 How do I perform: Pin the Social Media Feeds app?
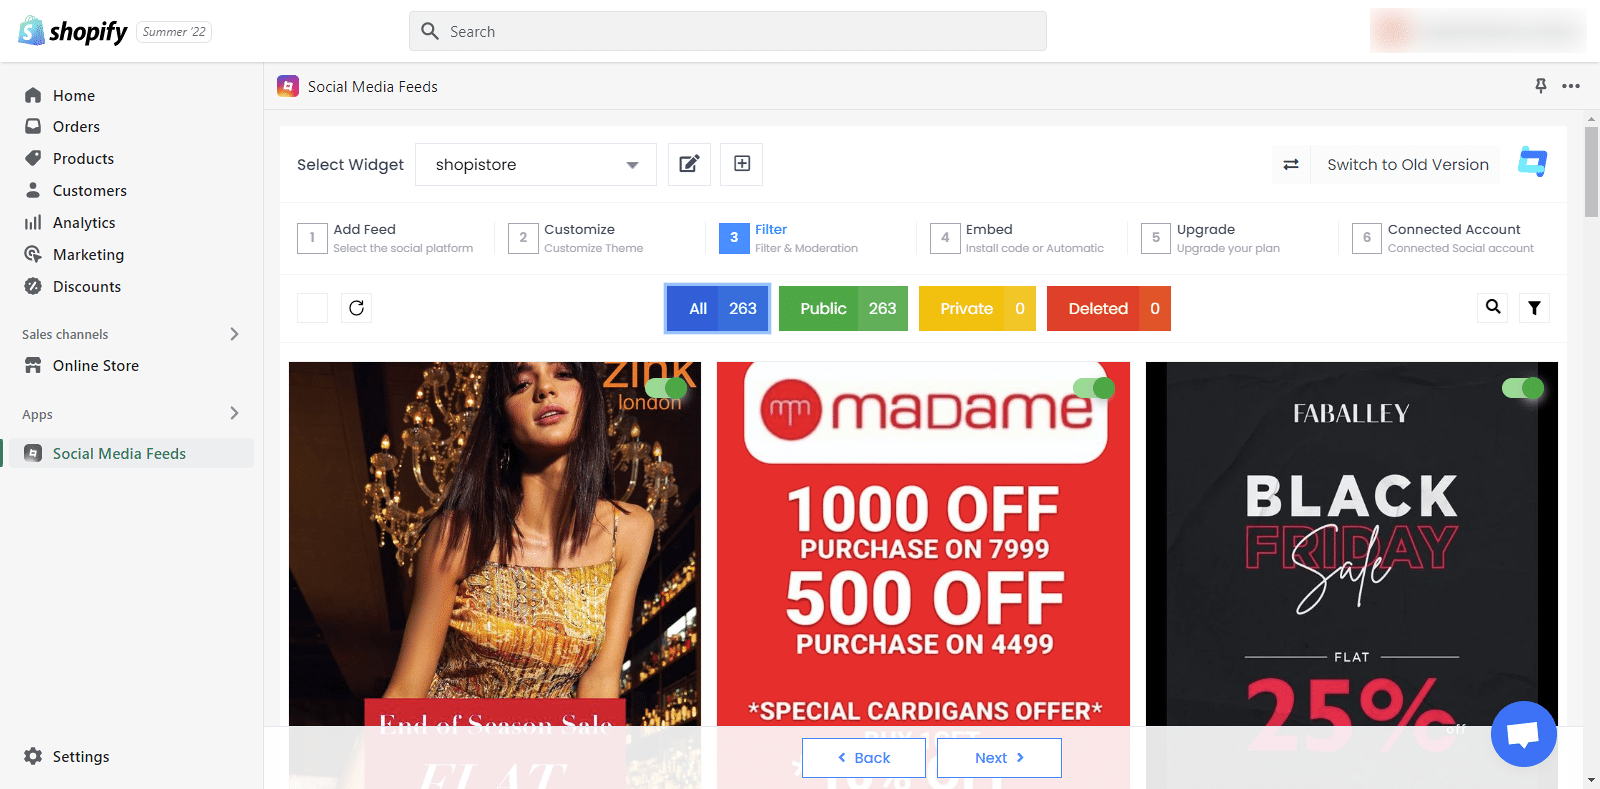1541,86
